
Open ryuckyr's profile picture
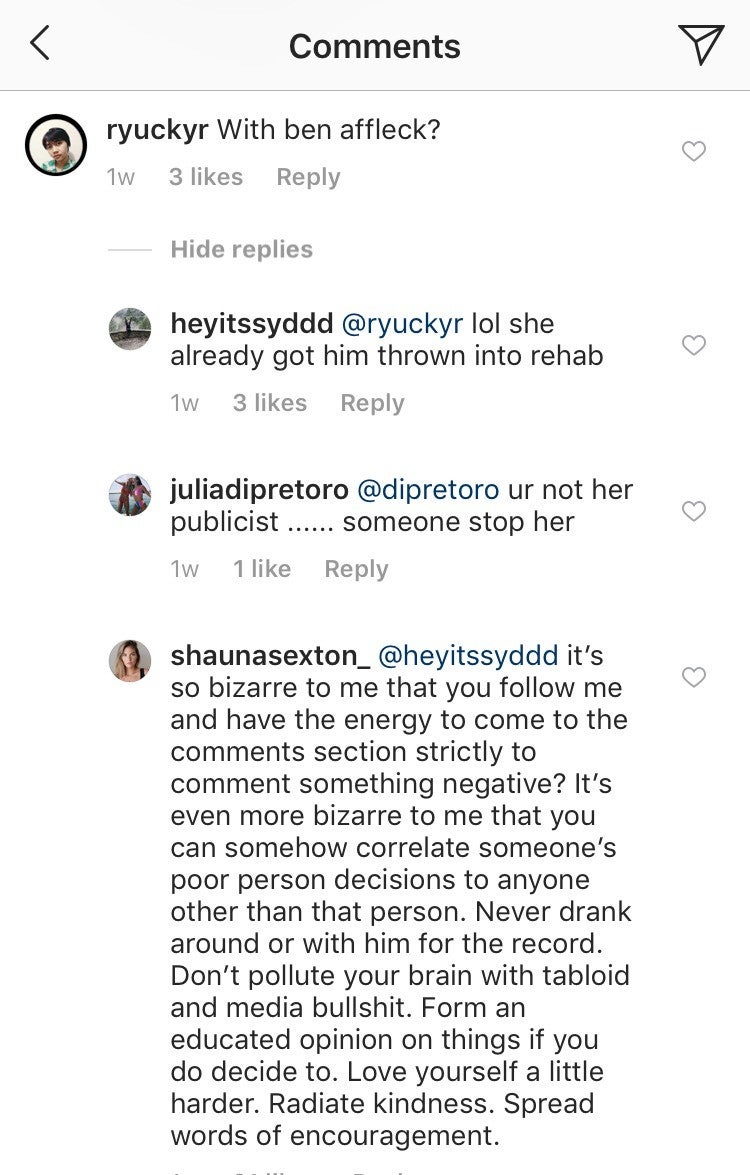click(55, 145)
